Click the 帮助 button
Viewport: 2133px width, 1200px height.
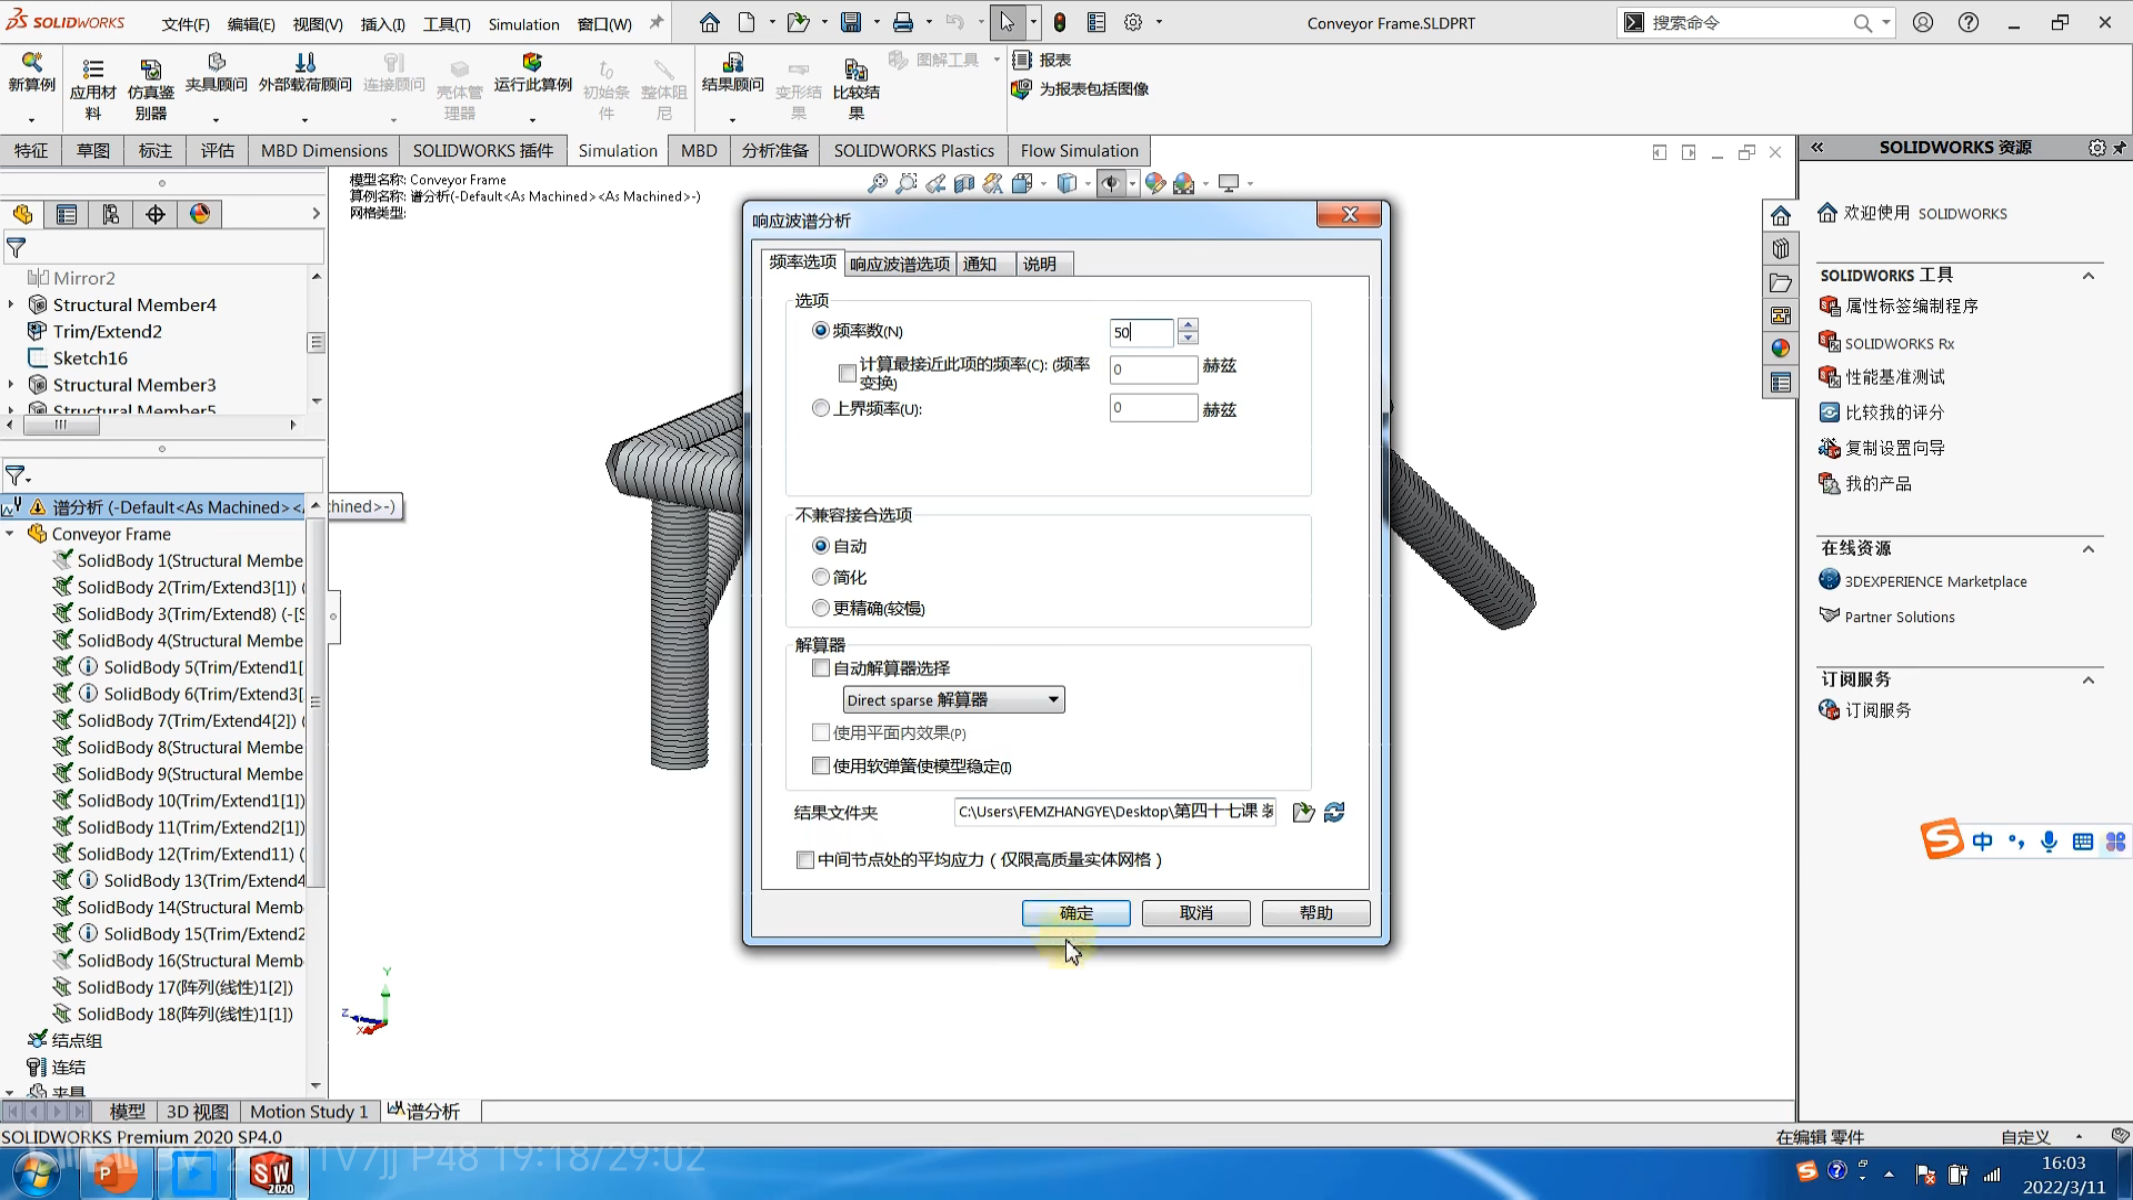coord(1316,913)
